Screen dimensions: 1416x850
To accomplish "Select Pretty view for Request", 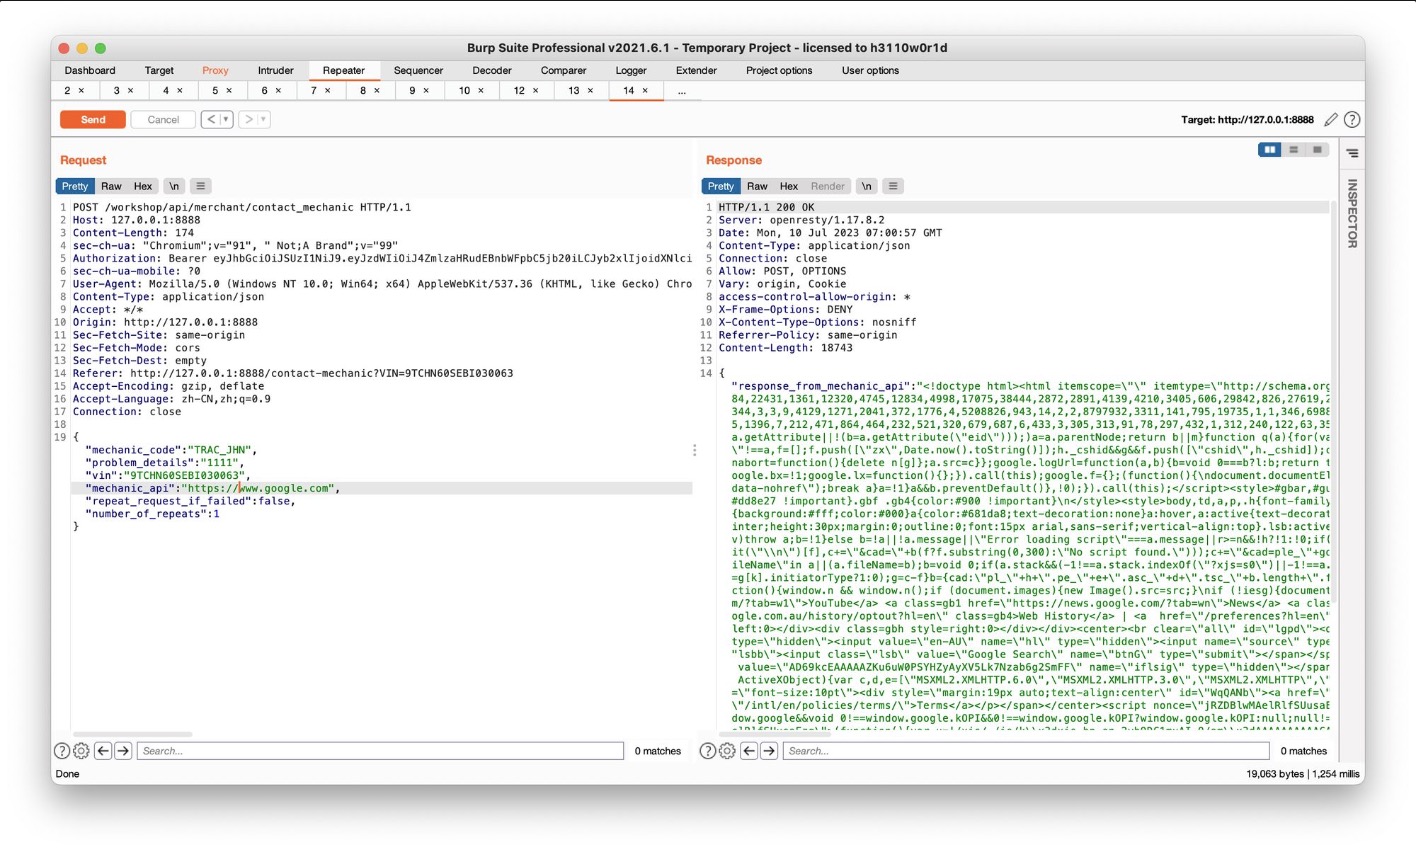I will [75, 186].
